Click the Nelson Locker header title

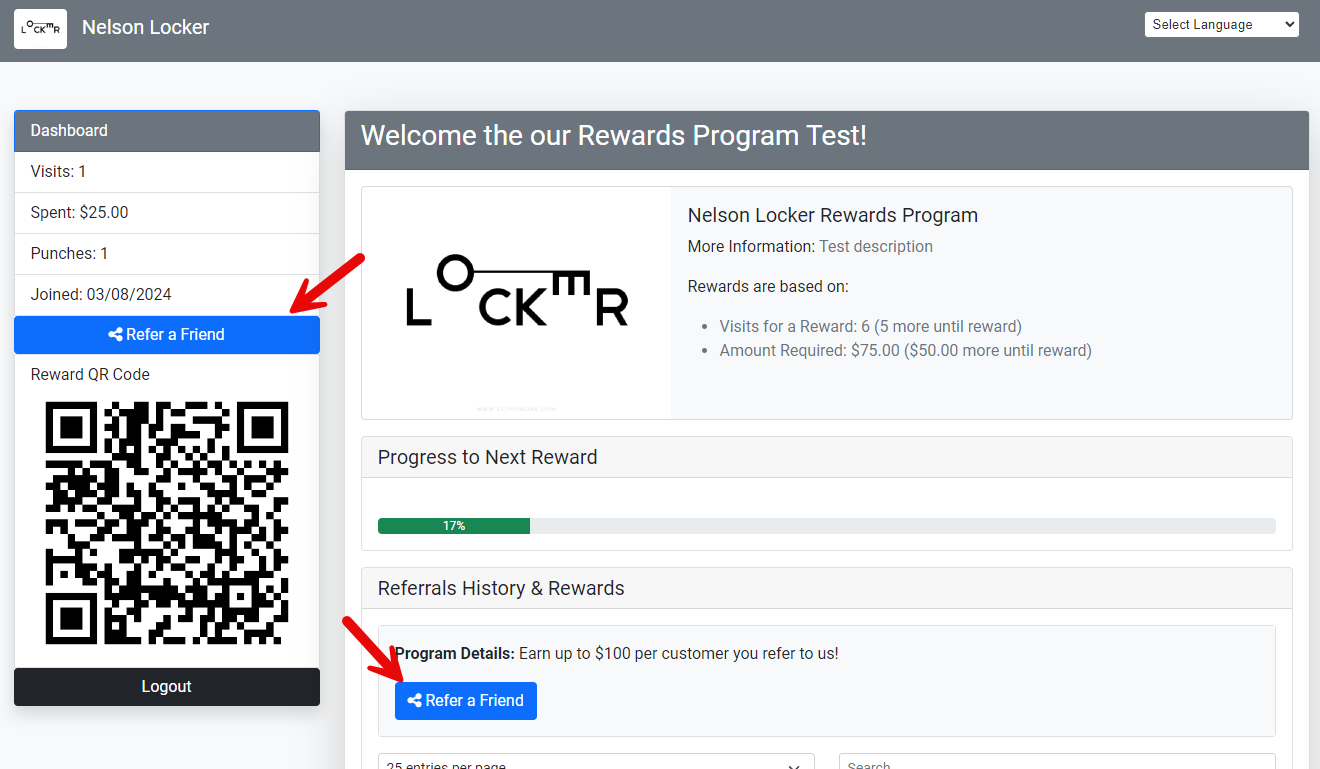pos(145,27)
